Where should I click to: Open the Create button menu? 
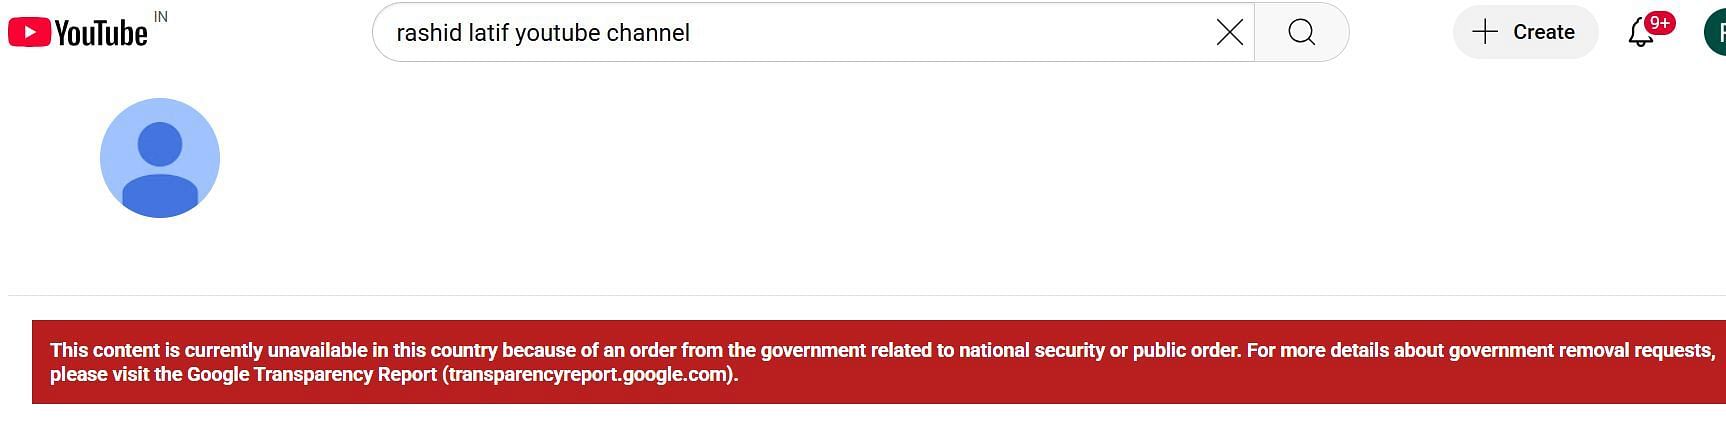click(x=1524, y=32)
